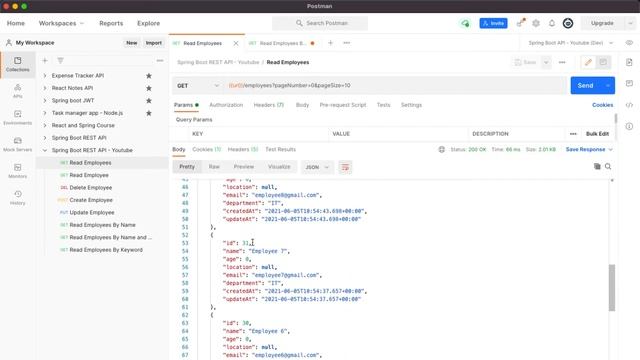The width and height of the screenshot is (640, 360).
Task: Open the GET method dropdown
Action: coord(198,86)
